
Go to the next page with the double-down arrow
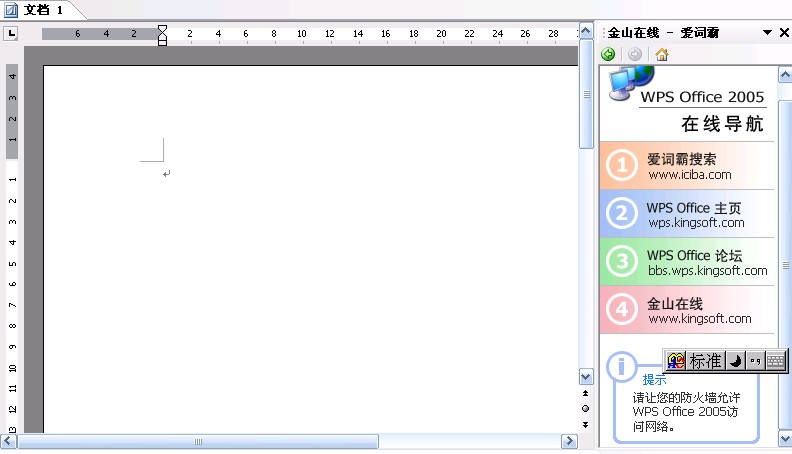click(x=585, y=425)
